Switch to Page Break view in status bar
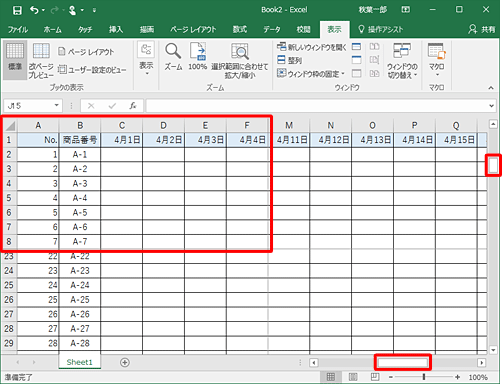Image resolution: width=502 pixels, height=384 pixels. pos(375,377)
